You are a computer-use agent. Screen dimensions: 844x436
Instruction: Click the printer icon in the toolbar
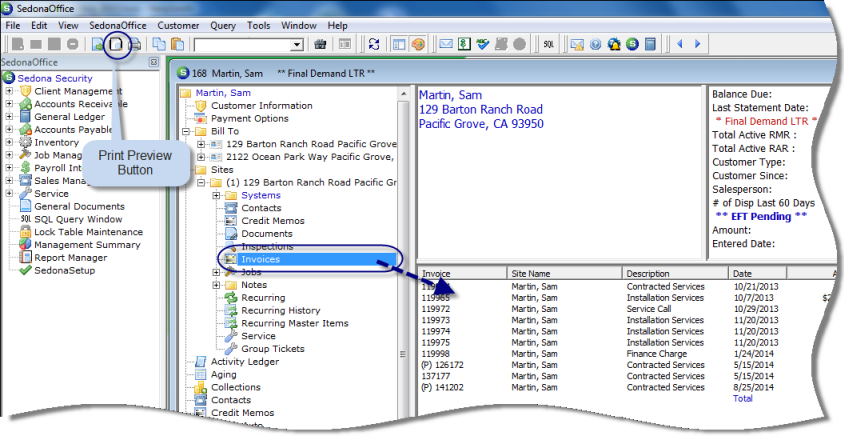(x=133, y=44)
